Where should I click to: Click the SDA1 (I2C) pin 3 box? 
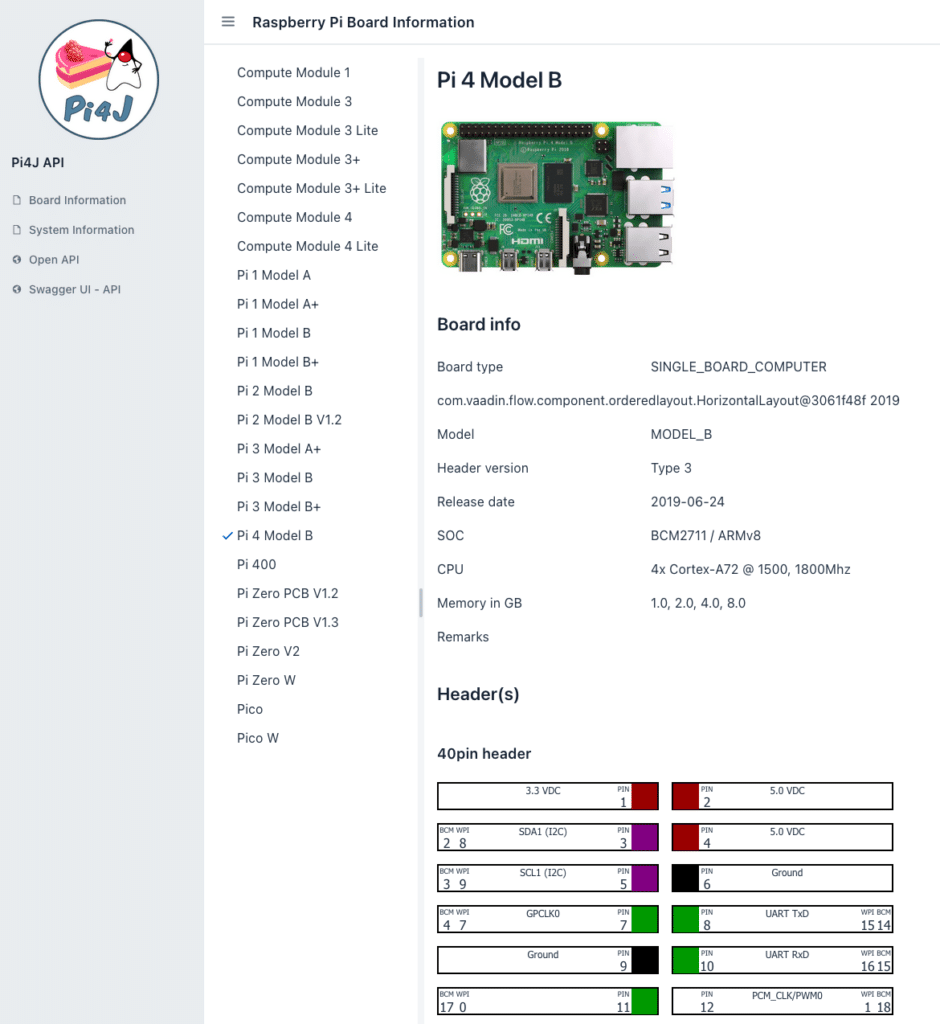pyautogui.click(x=548, y=837)
